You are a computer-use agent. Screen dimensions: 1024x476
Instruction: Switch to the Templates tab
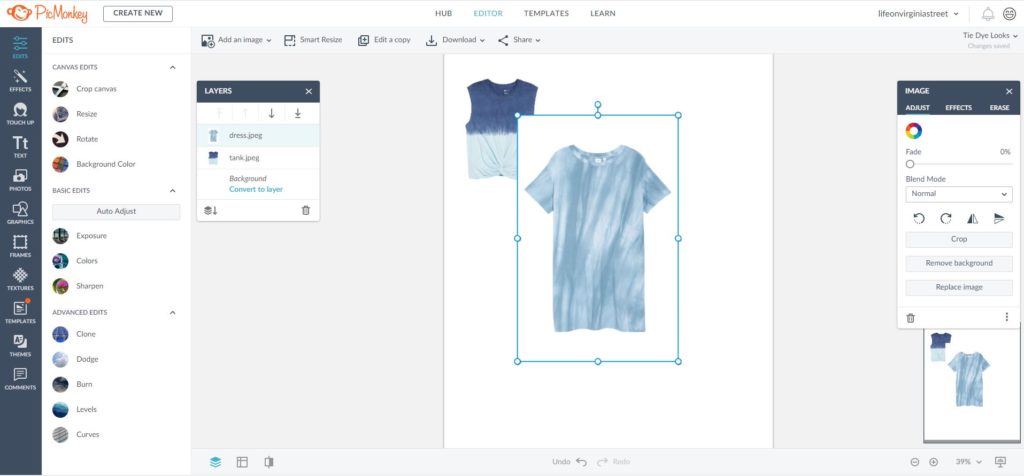coord(546,14)
